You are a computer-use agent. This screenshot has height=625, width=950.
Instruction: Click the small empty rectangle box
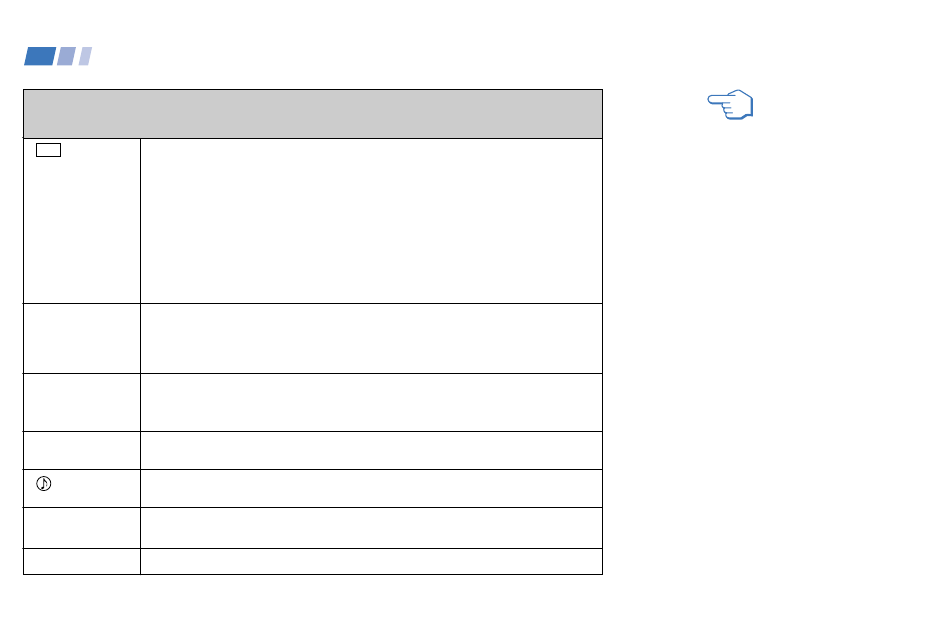tap(48, 150)
